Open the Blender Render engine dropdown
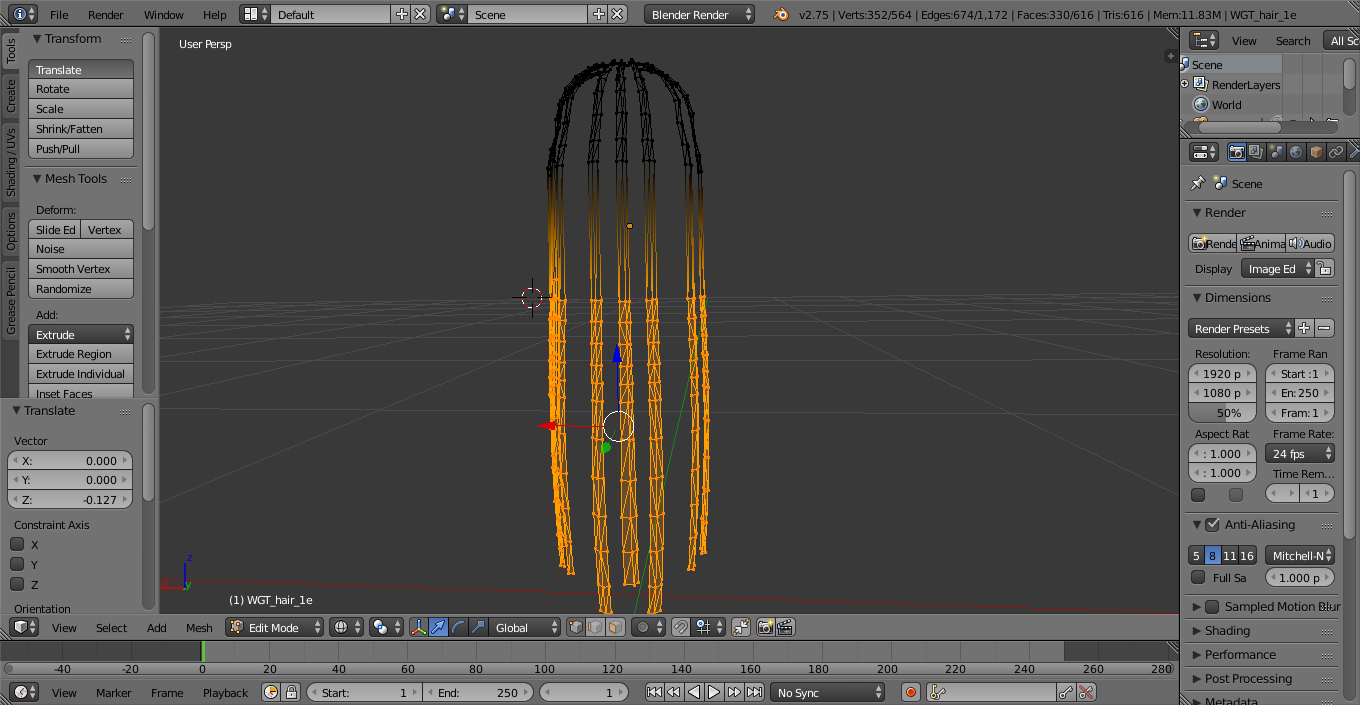This screenshot has width=1360, height=705. point(700,15)
